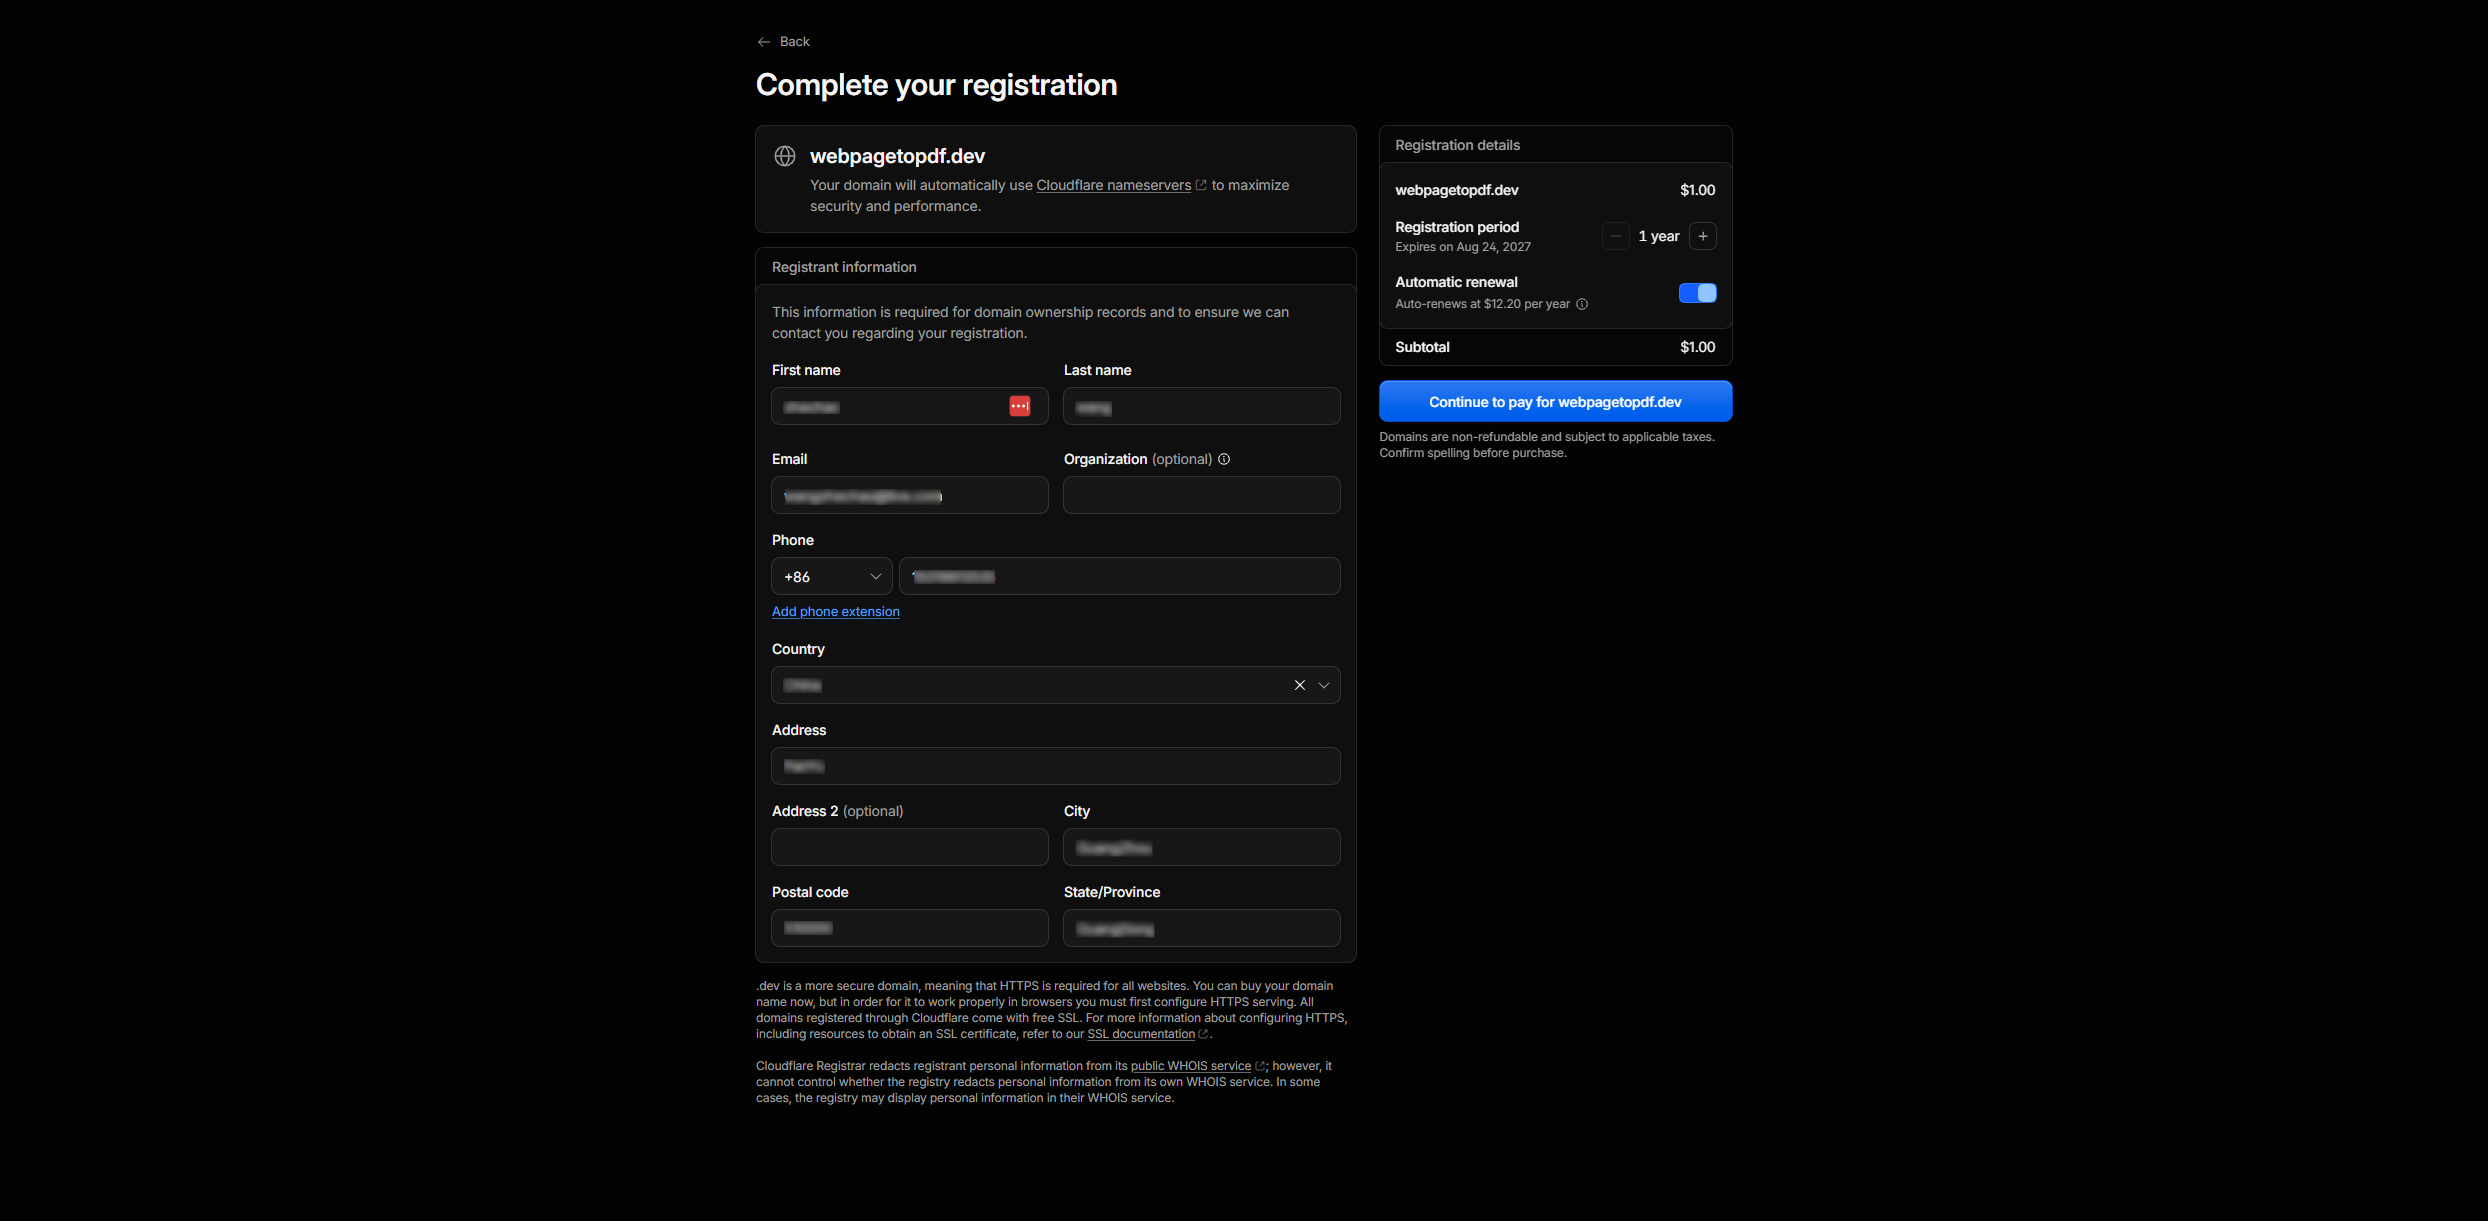This screenshot has height=1221, width=2488.
Task: Click the 'Registrant information' heading
Action: click(x=844, y=267)
